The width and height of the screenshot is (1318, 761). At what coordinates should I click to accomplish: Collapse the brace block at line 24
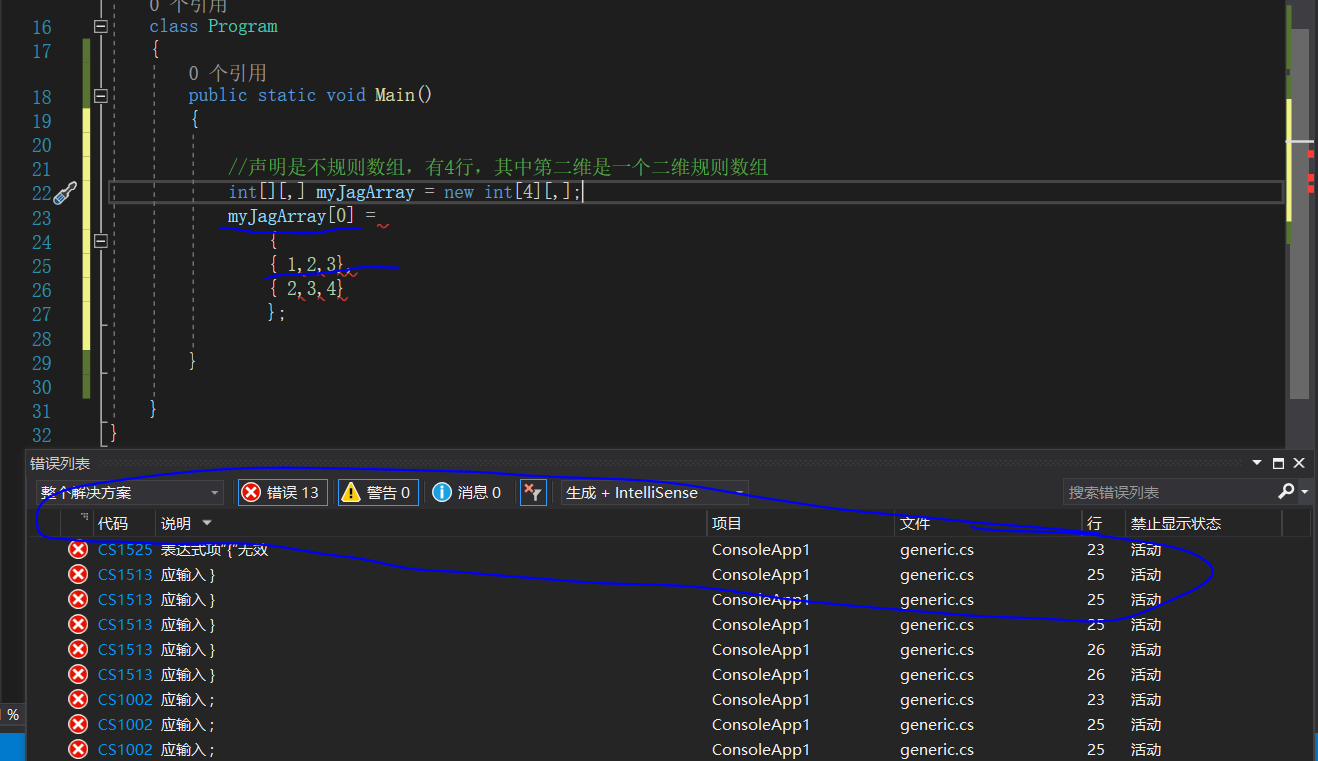click(x=101, y=241)
